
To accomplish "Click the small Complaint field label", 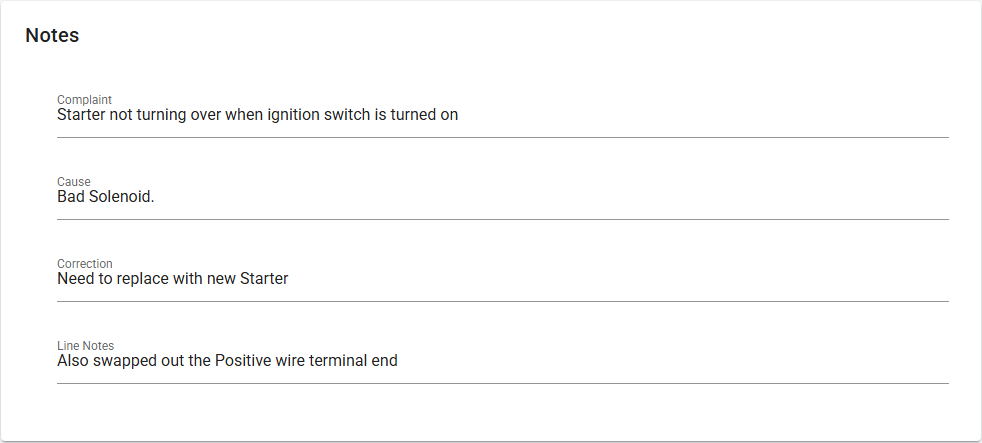I will click(x=84, y=100).
